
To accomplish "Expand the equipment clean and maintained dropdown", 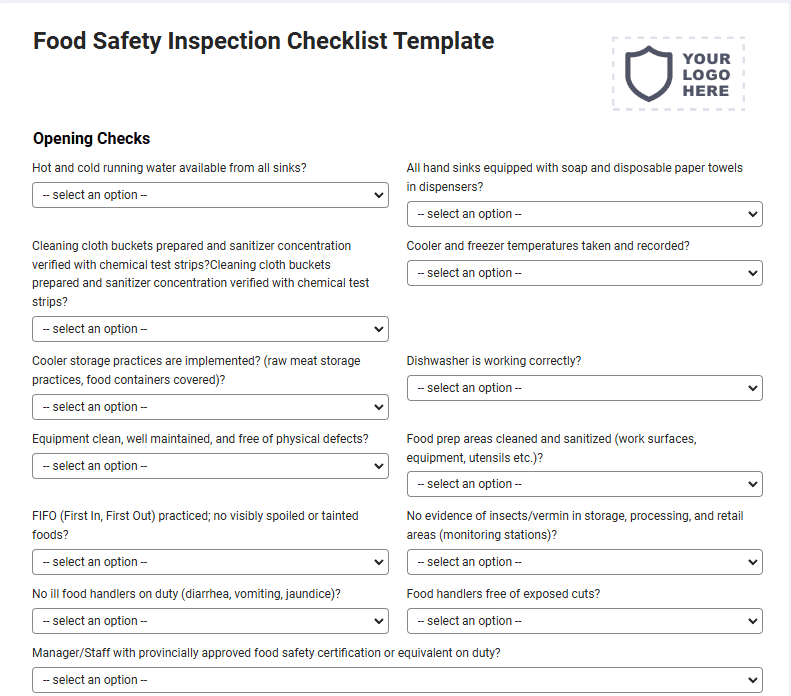I will click(x=210, y=467).
